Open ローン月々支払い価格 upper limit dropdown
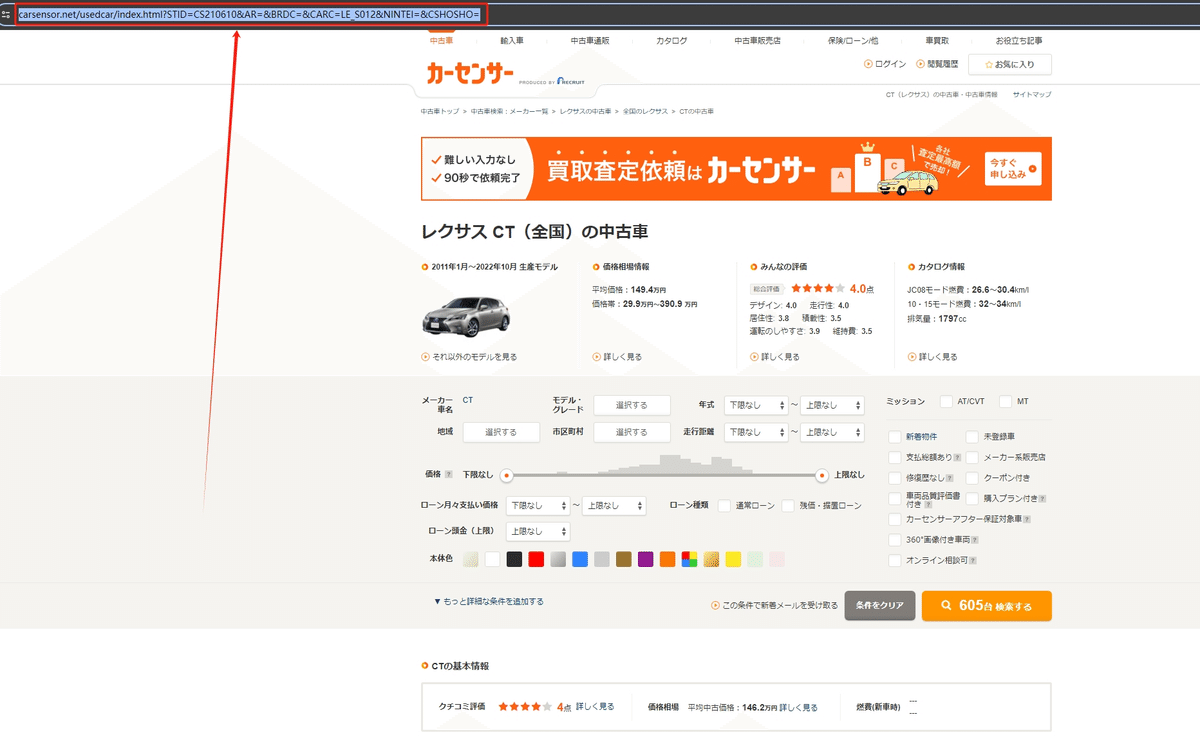 614,506
